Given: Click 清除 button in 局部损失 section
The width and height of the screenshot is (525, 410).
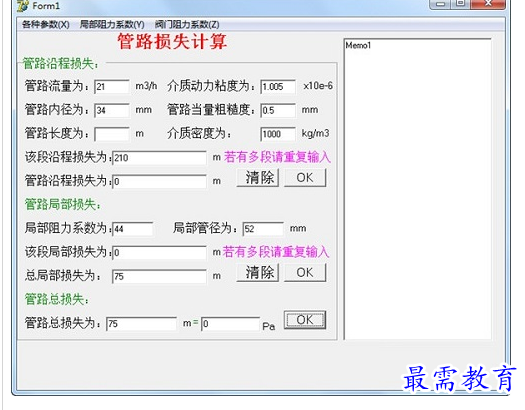Looking at the screenshot, I should (x=258, y=272).
